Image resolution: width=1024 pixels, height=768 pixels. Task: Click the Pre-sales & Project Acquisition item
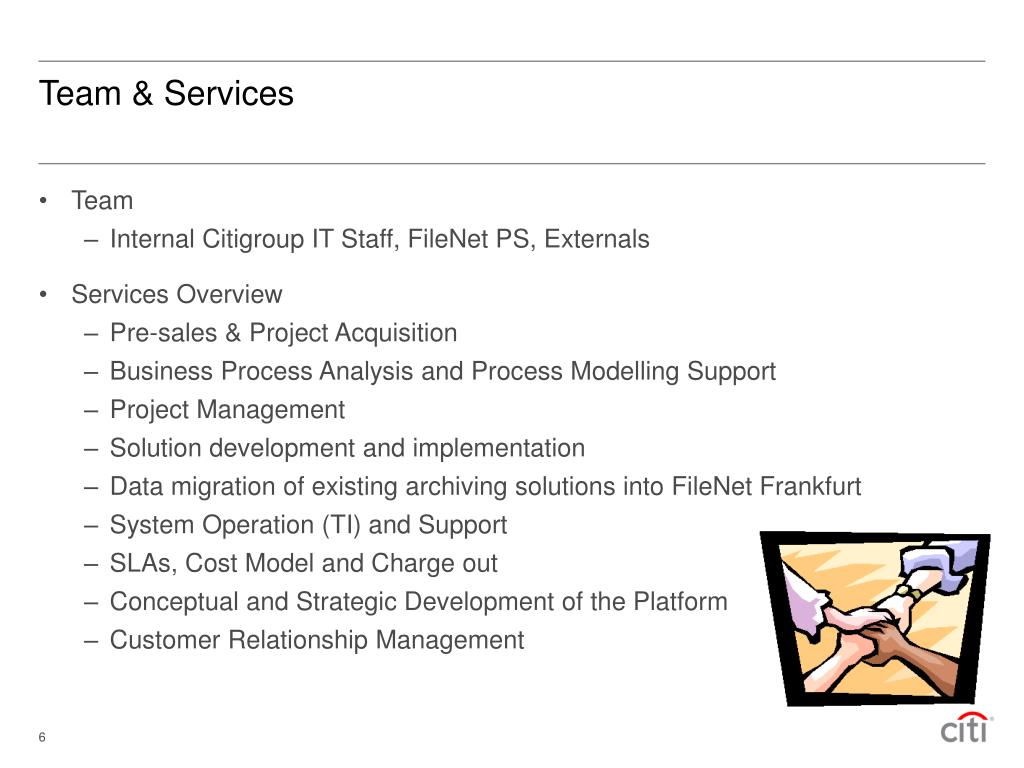[x=283, y=333]
